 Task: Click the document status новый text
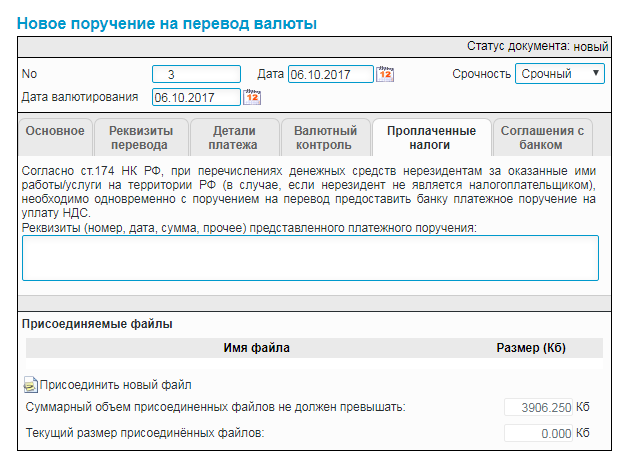point(591,46)
